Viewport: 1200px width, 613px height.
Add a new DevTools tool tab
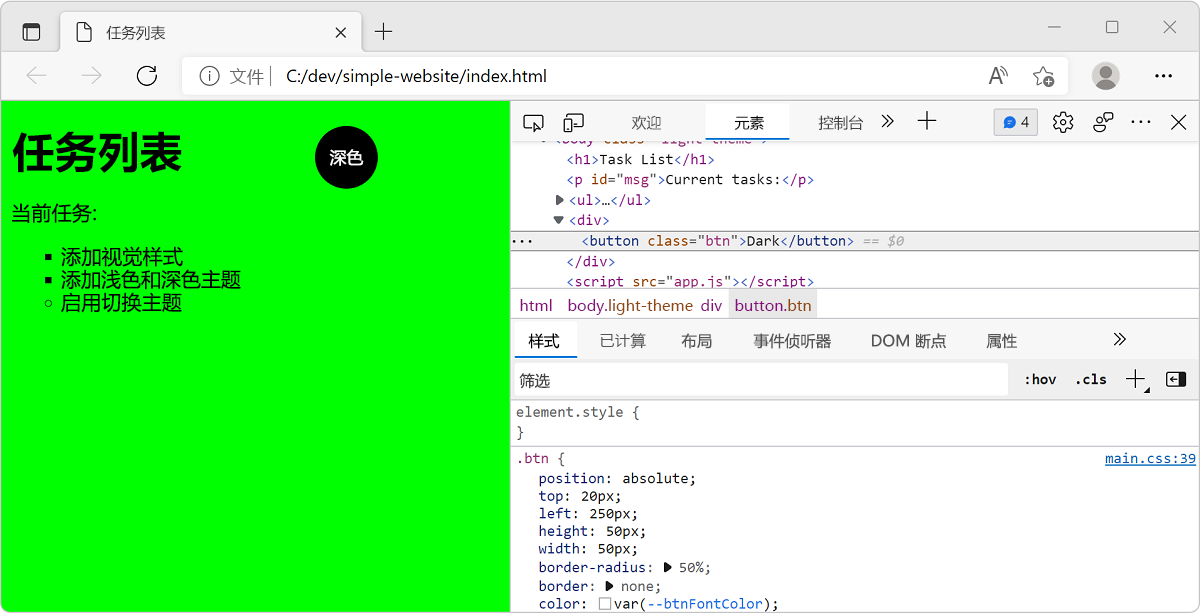point(927,121)
